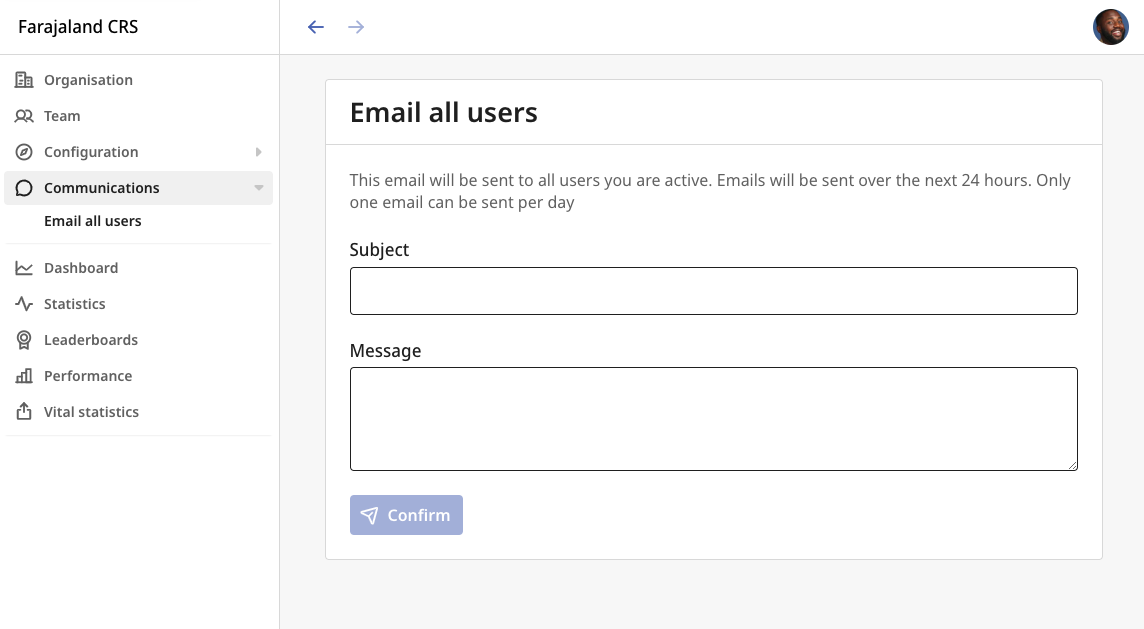1144x629 pixels.
Task: Click the Statistics pulse icon
Action: click(x=24, y=304)
